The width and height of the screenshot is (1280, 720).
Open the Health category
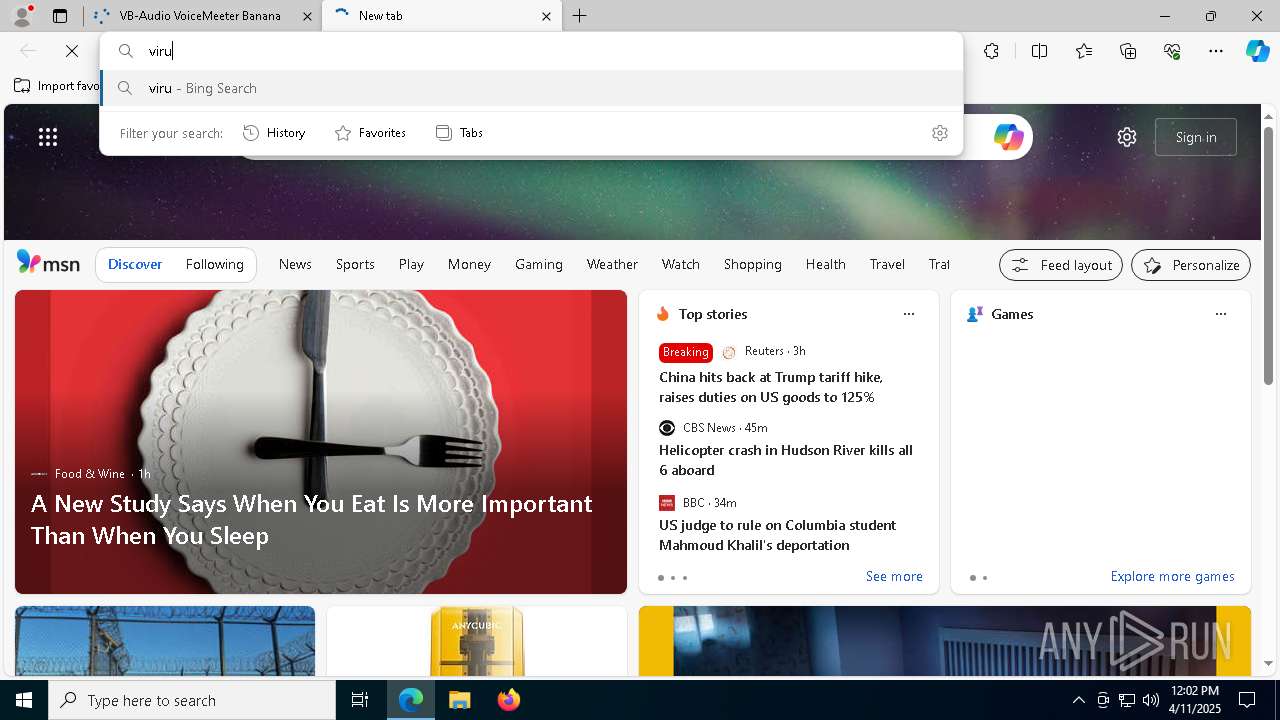click(826, 264)
